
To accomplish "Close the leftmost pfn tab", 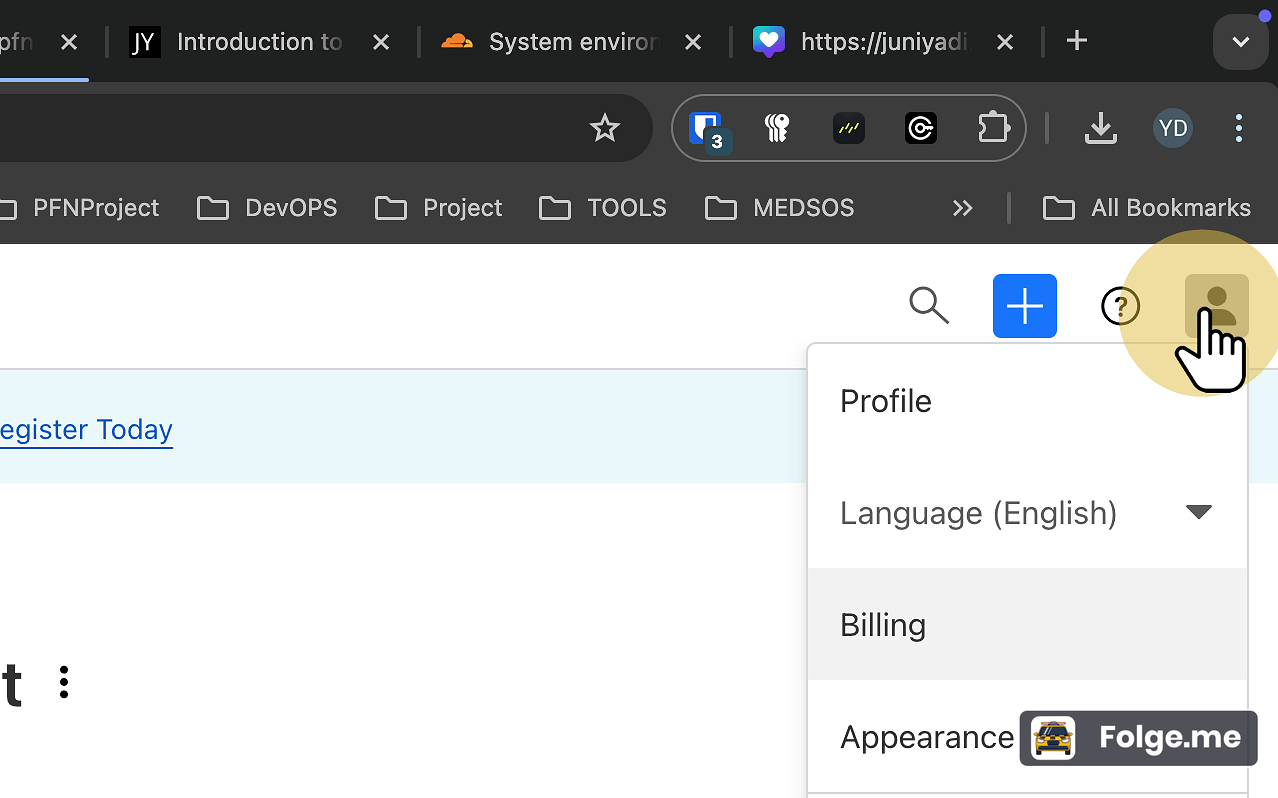I will 69,42.
